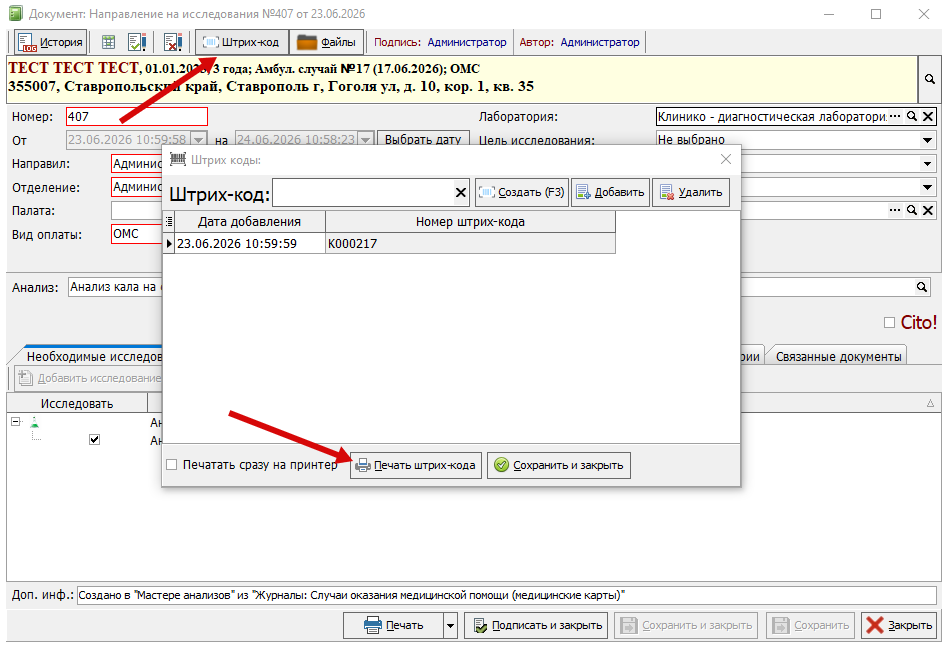Click the magnifier icon beside patient info
The width and height of the screenshot is (946, 645).
[x=930, y=79]
